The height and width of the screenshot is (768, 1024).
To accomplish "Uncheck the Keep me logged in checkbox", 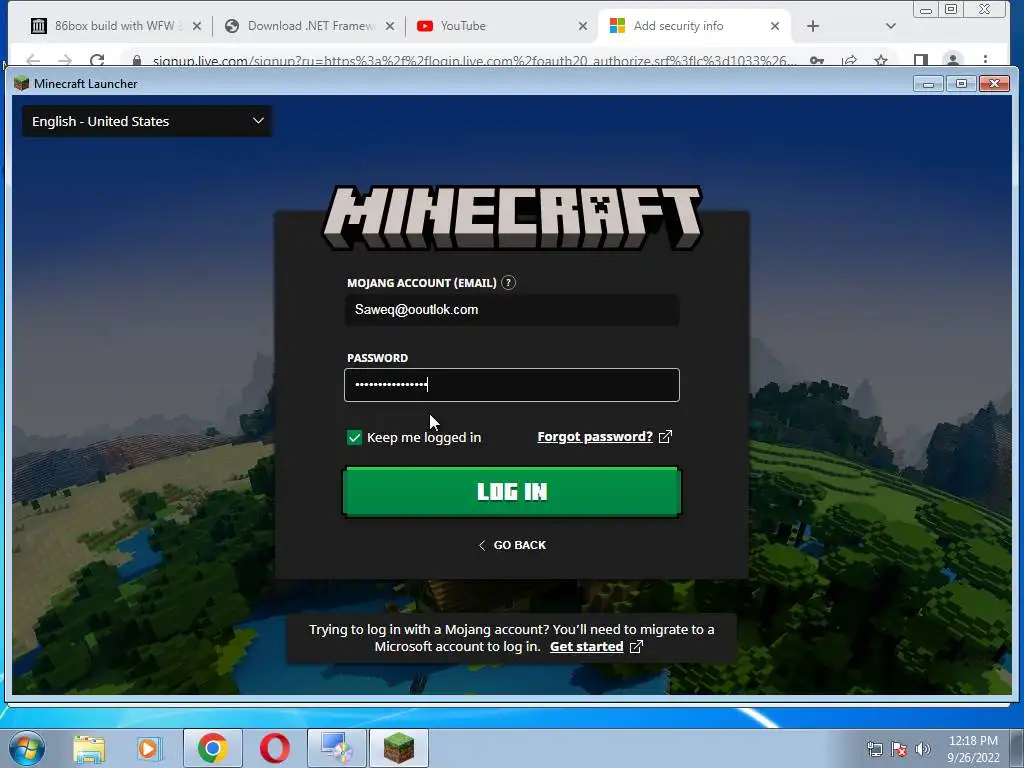I will 354,438.
